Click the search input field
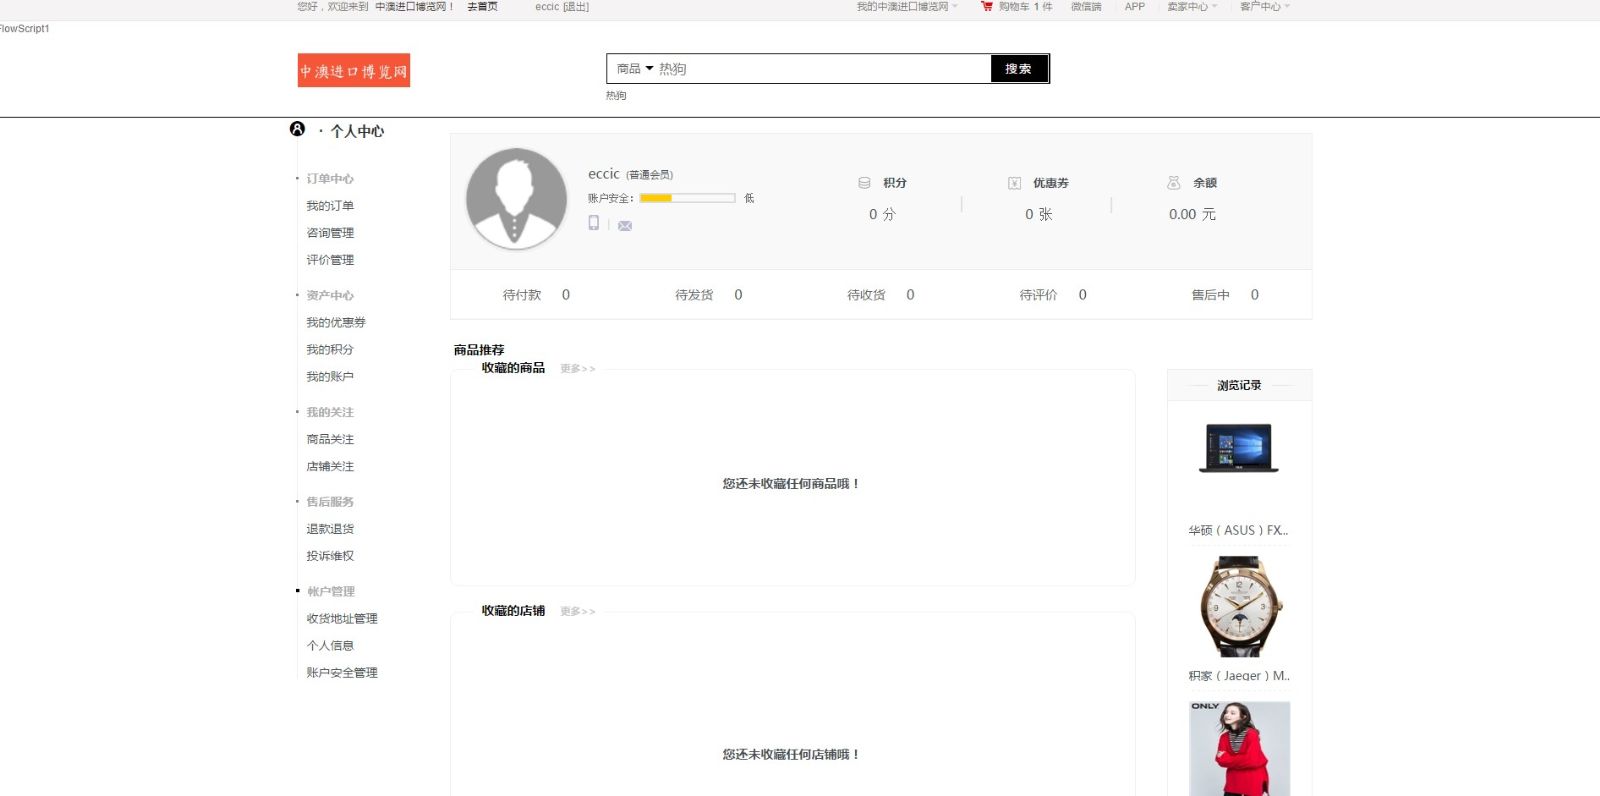Viewport: 1600px width, 796px height. (x=820, y=69)
